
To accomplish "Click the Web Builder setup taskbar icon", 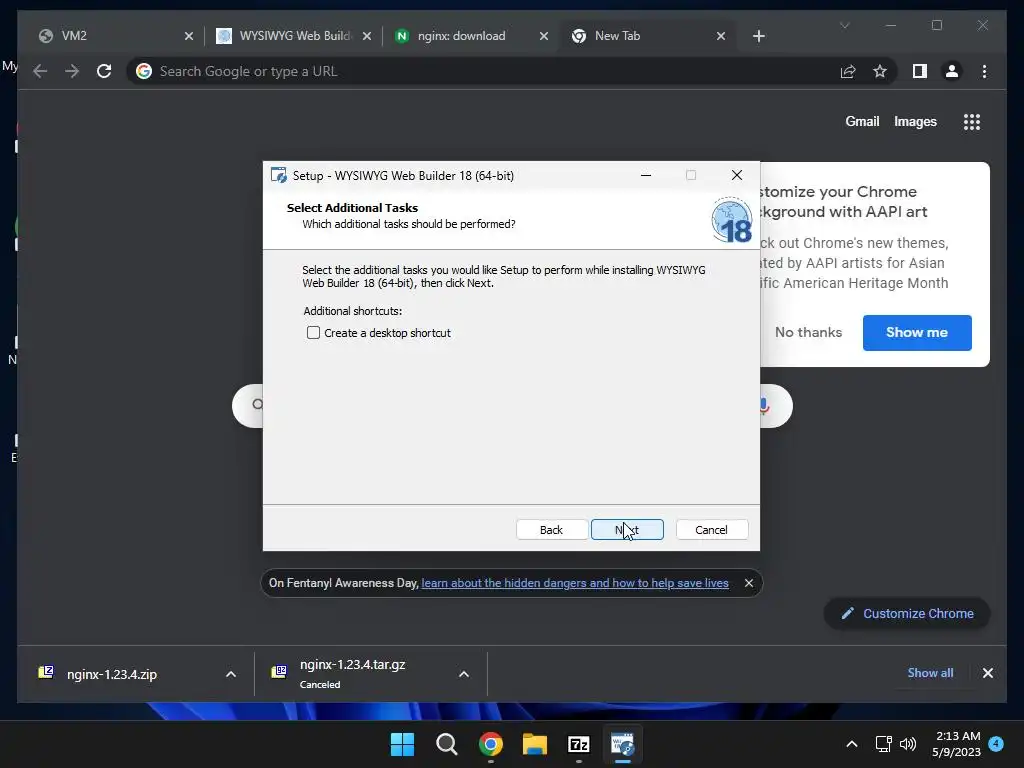I will click(x=622, y=744).
